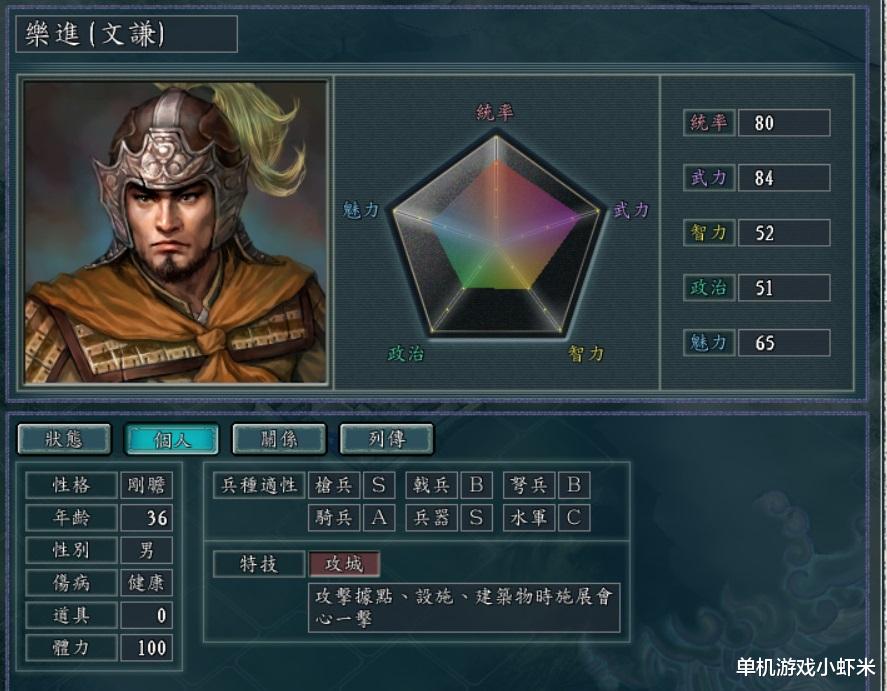Click the pentagon ability radar chart
Viewport: 887px width, 691px height.
[x=496, y=235]
